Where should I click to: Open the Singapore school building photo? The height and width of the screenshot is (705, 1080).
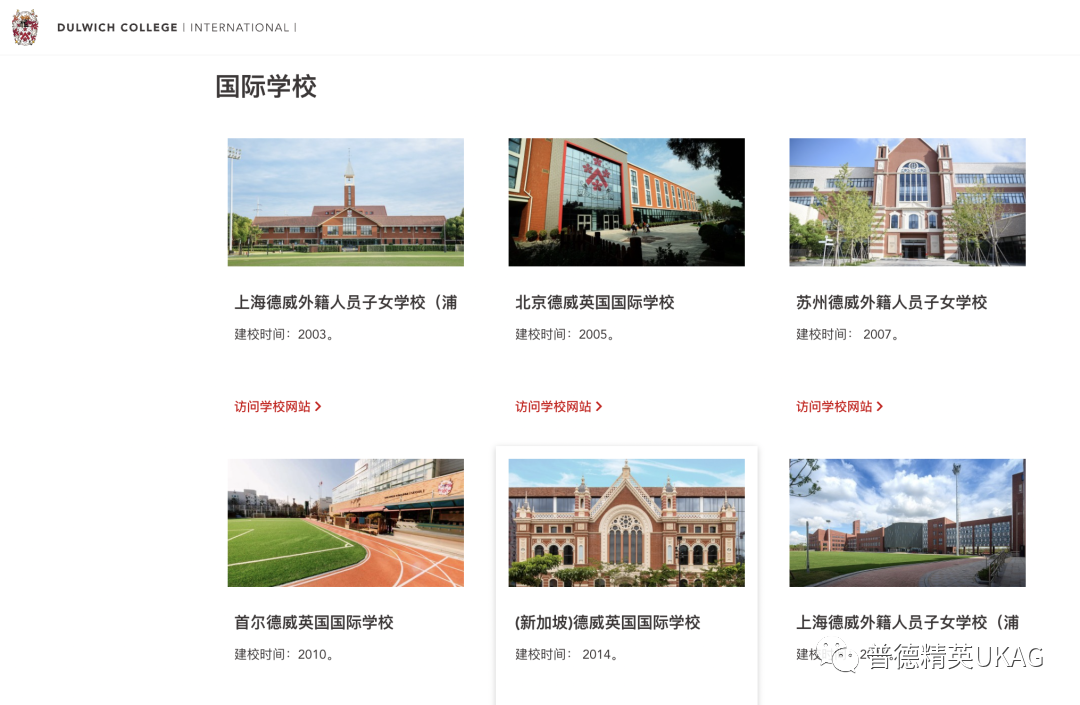pyautogui.click(x=627, y=523)
